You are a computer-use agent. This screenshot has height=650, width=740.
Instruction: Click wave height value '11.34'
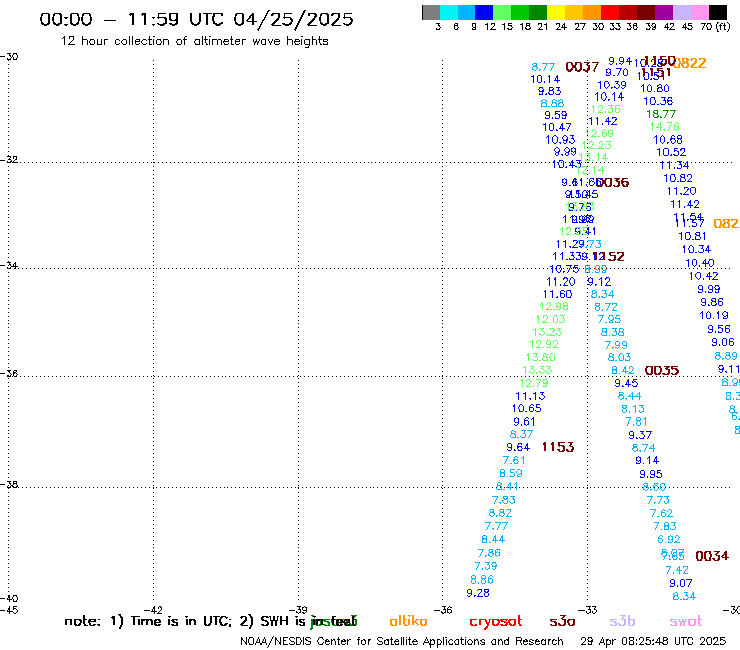(x=674, y=166)
